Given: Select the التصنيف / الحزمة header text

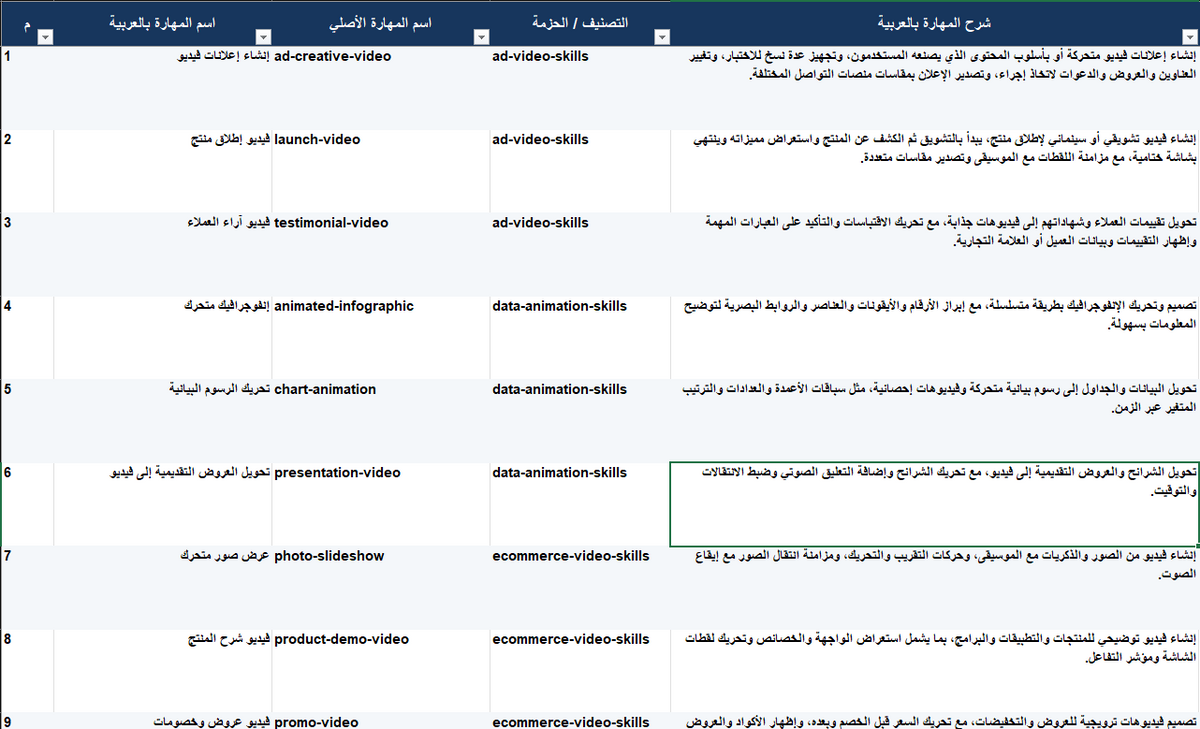Looking at the screenshot, I should [579, 22].
